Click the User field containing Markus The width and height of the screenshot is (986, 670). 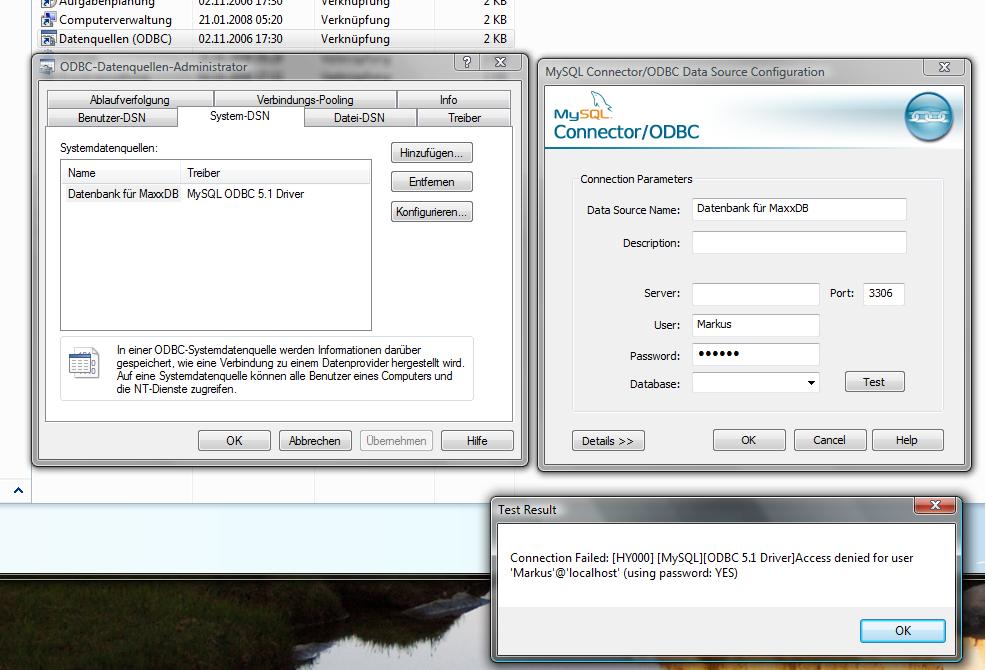(x=756, y=325)
